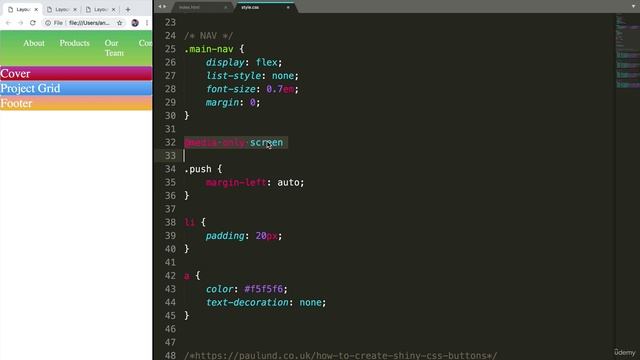This screenshot has height=360, width=640.
Task: Click the font-size 0.7em value
Action: [x=280, y=89]
